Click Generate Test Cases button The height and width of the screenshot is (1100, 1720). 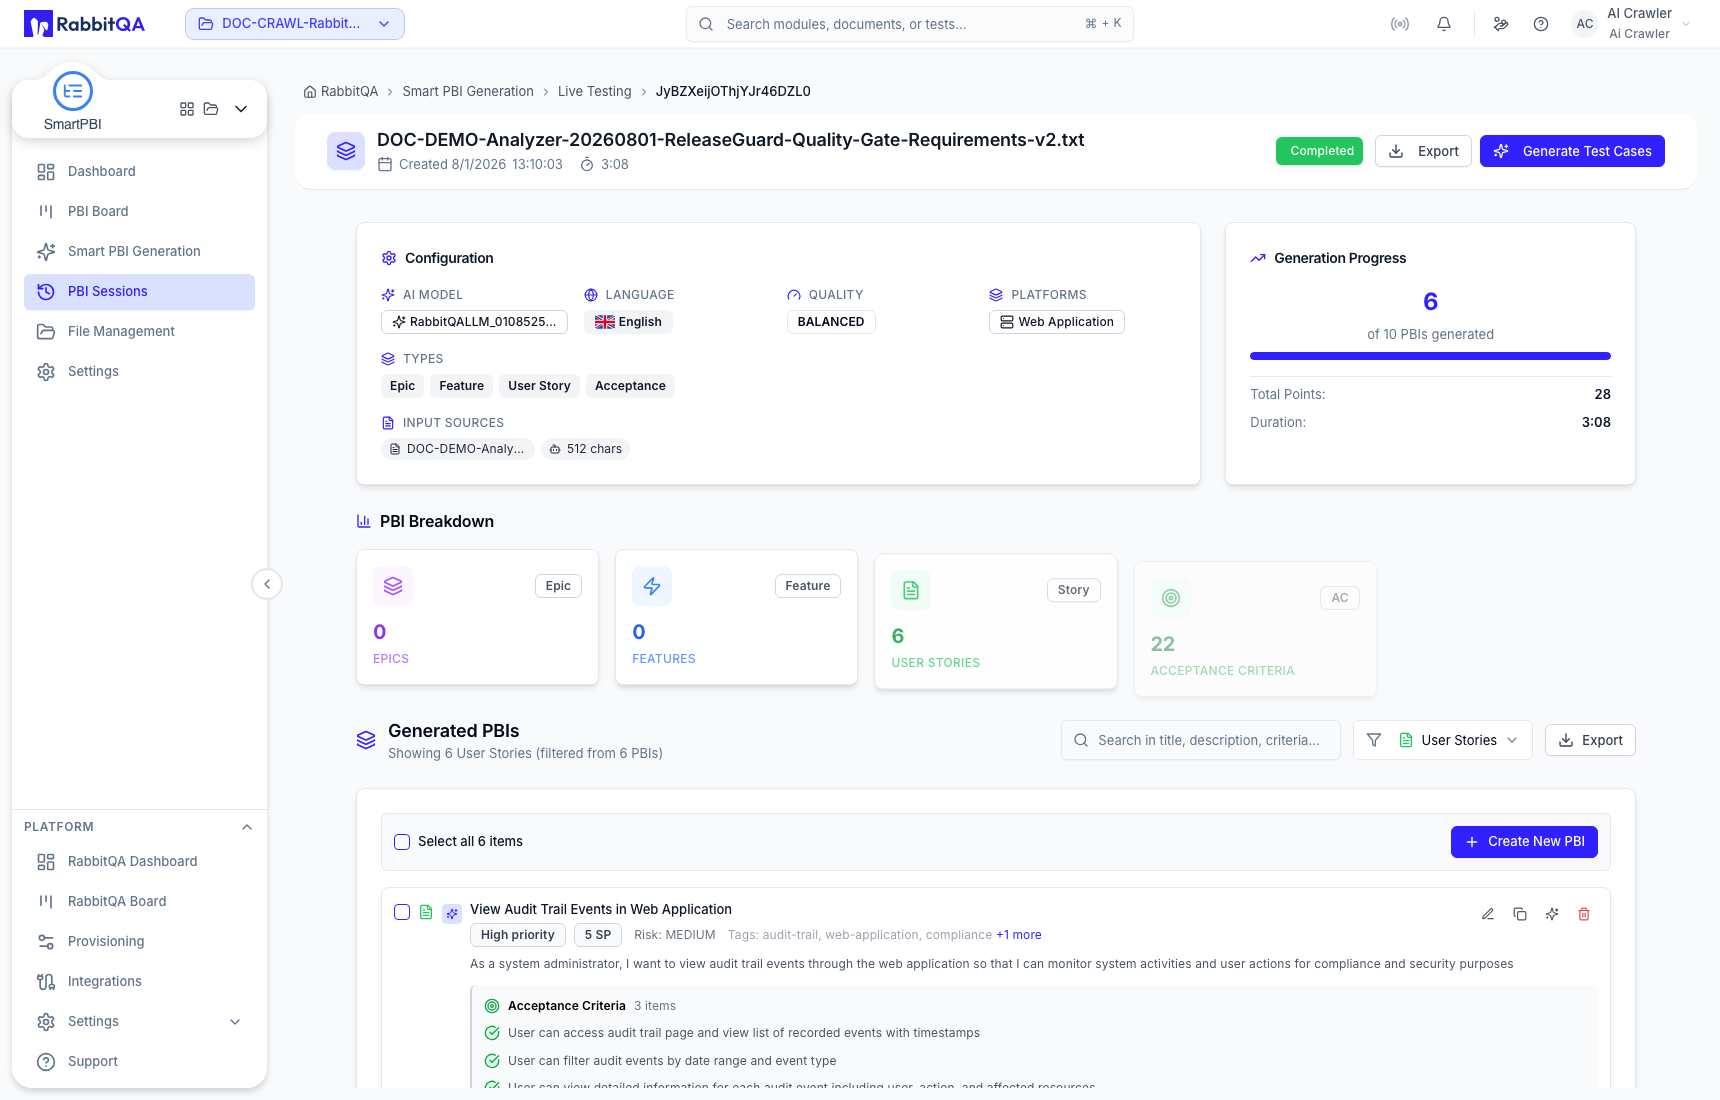(1572, 151)
